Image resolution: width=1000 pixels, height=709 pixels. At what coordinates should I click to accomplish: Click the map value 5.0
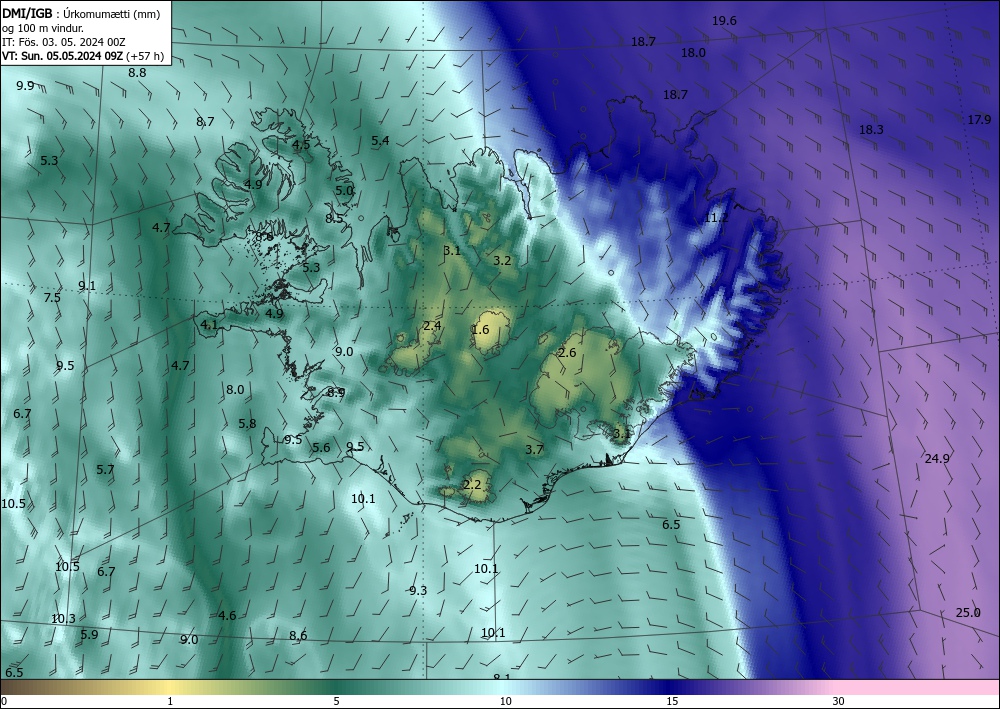click(344, 190)
